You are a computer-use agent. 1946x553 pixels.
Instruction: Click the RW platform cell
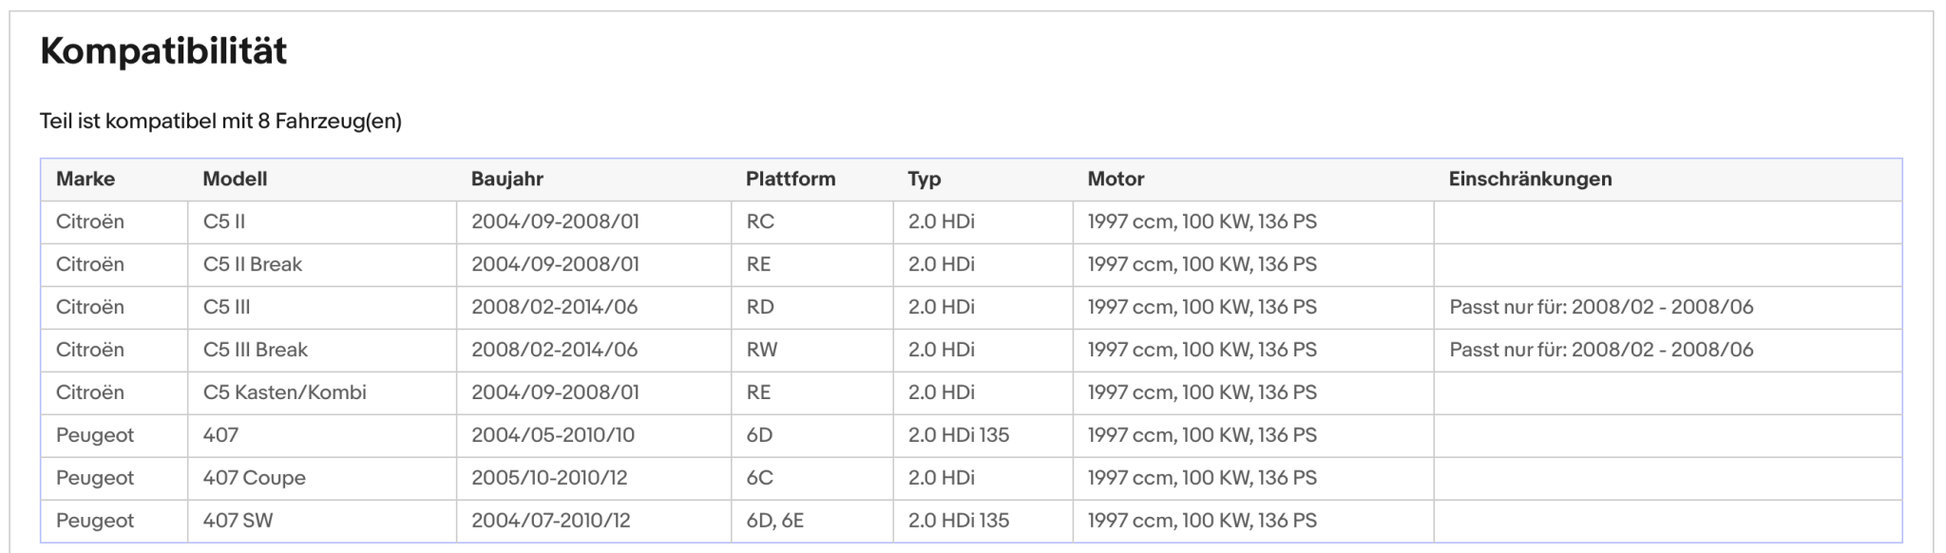(761, 350)
